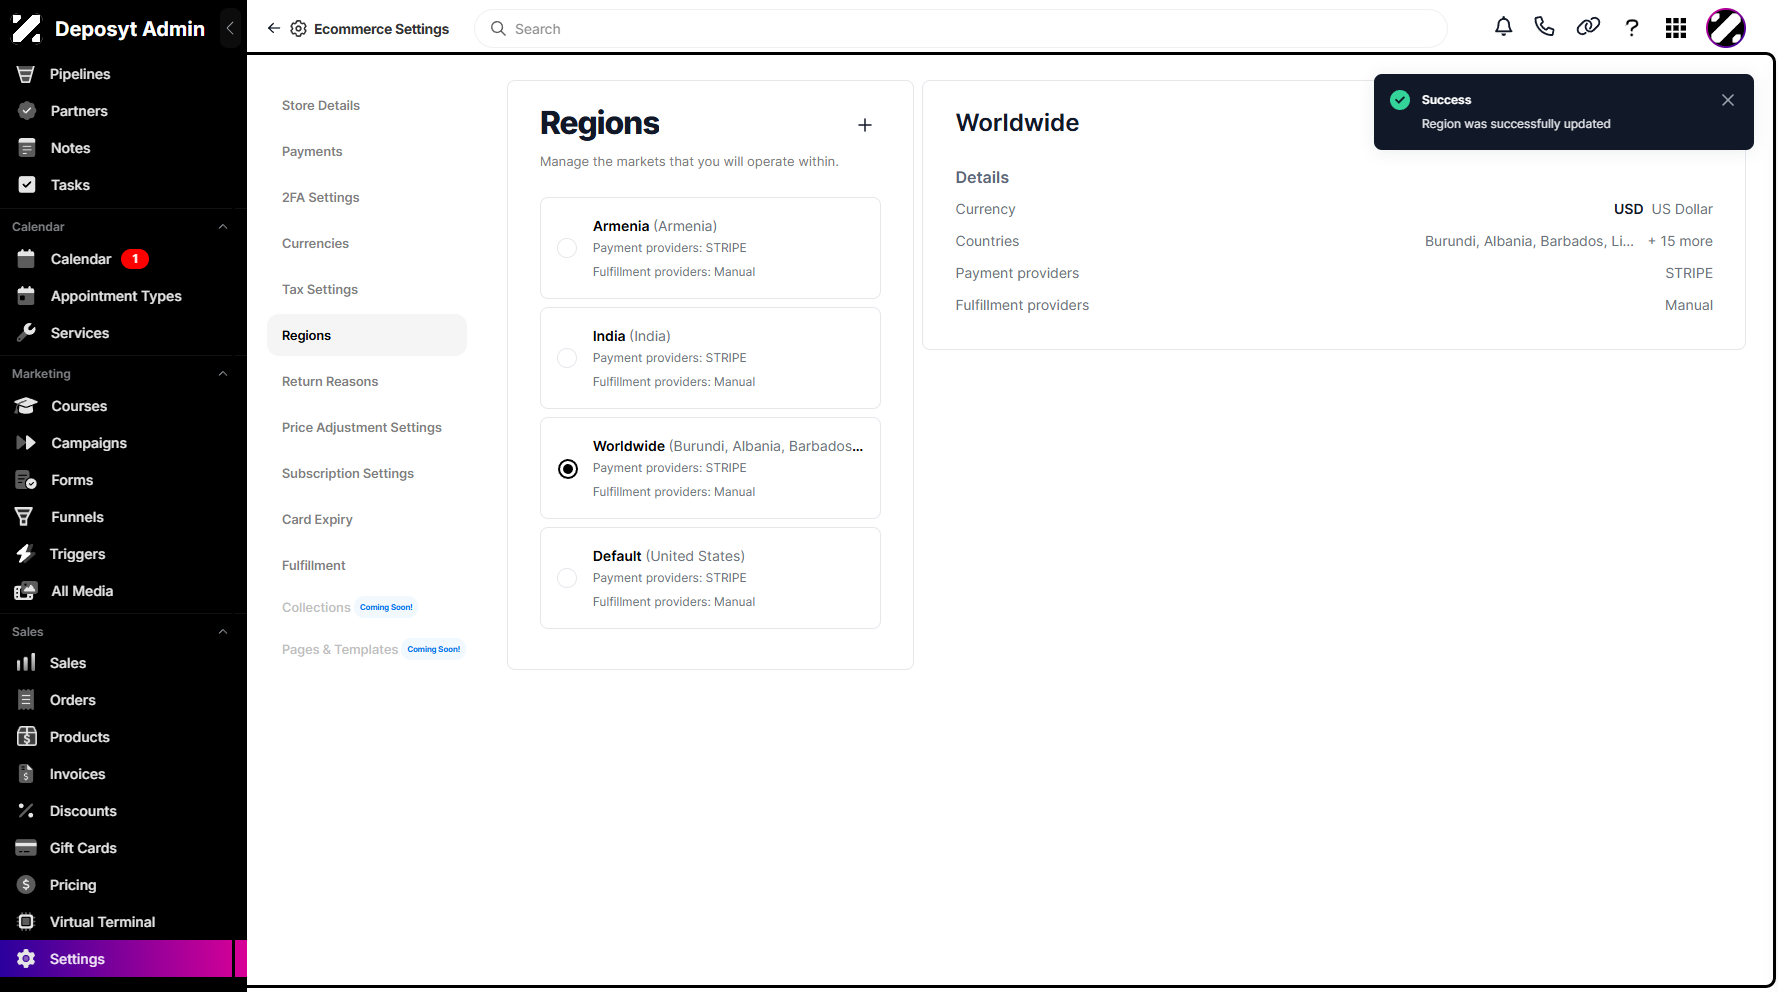
Task: Select the Worldwide region radio button
Action: (567, 468)
